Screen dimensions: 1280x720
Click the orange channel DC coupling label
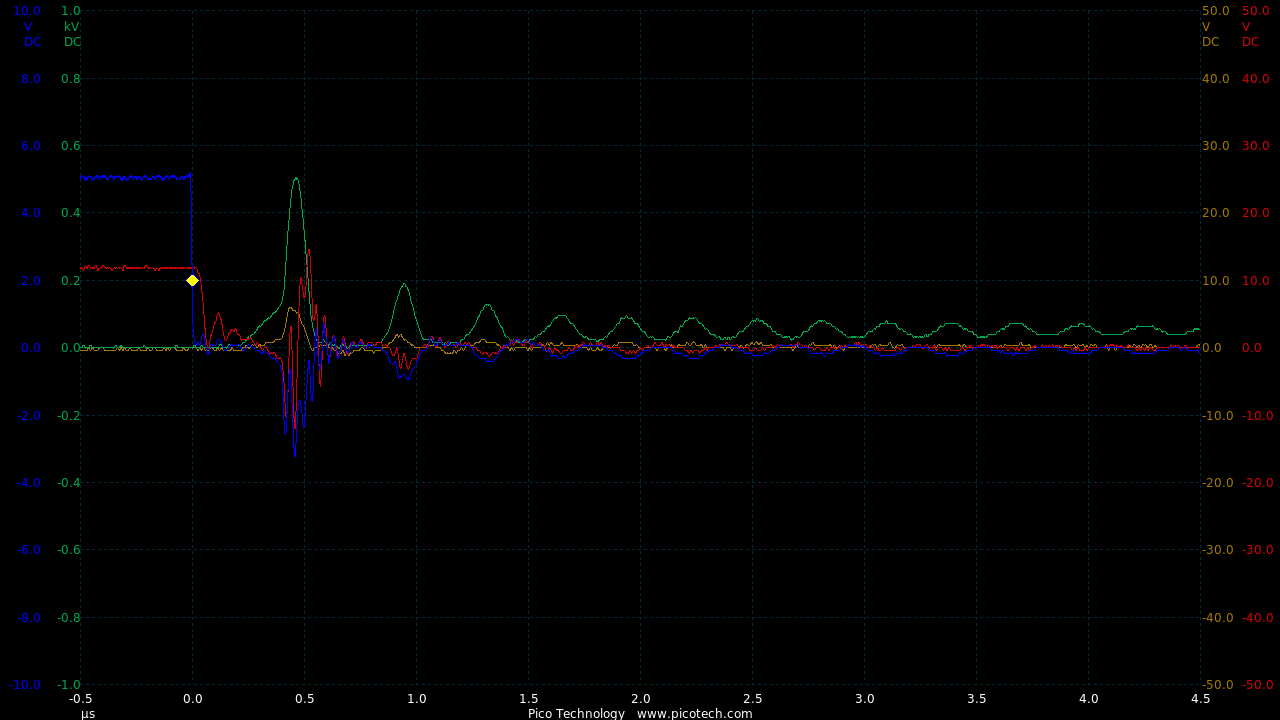click(x=1211, y=42)
